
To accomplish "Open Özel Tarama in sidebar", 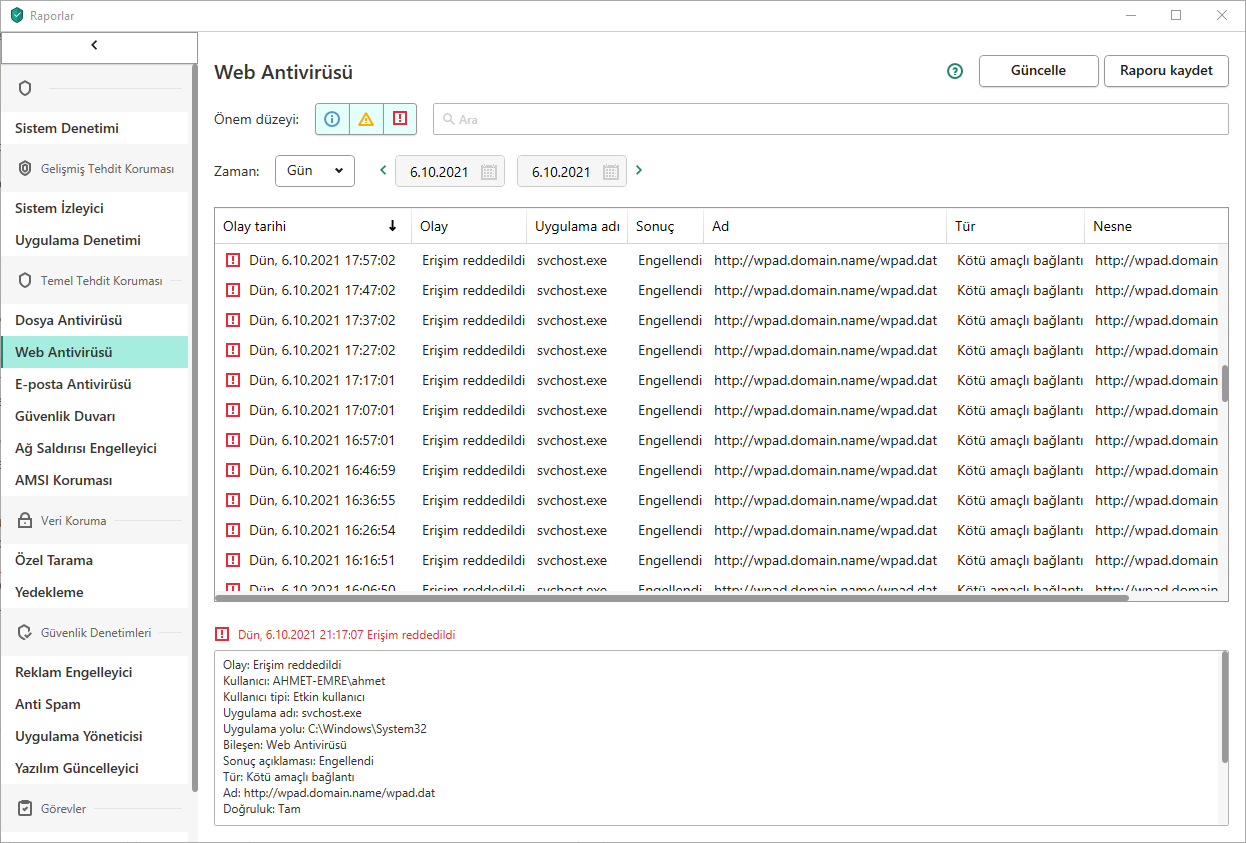I will (94, 560).
